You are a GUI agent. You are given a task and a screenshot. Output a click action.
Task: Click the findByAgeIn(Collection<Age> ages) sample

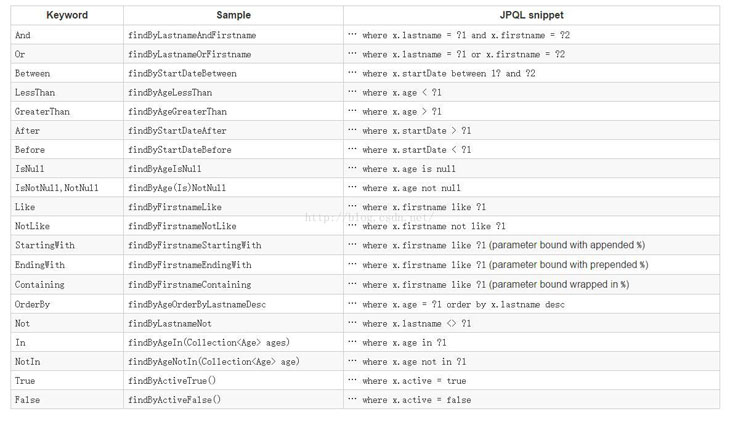pos(209,342)
